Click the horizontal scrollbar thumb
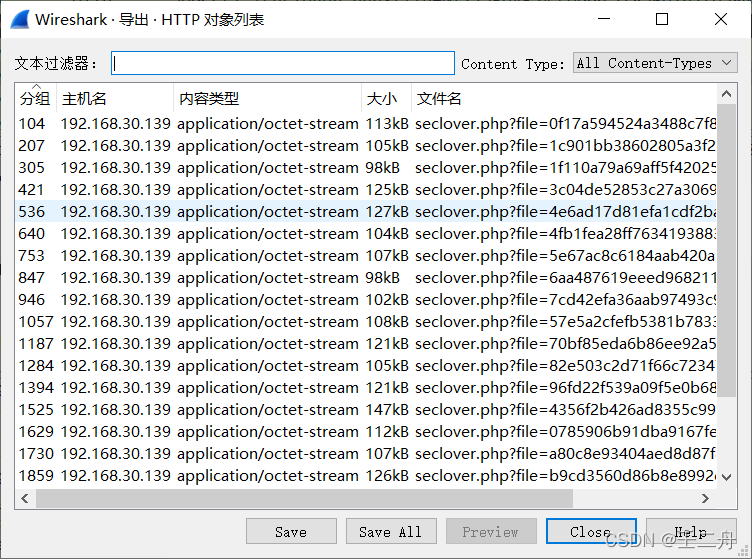Viewport: 752px width, 559px height. point(305,499)
